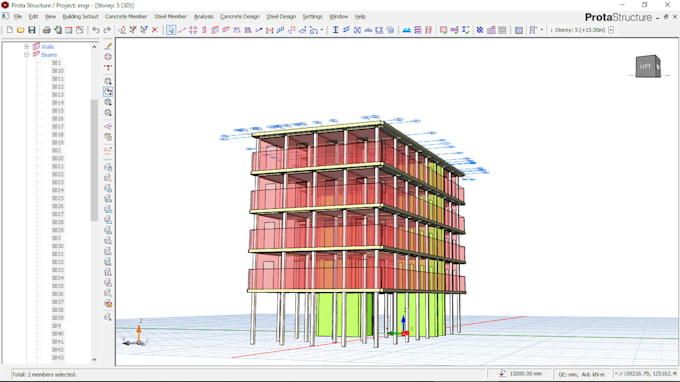Select the Shearwall tool beside the Column tool
This screenshot has width=680, height=382.
(x=215, y=30)
